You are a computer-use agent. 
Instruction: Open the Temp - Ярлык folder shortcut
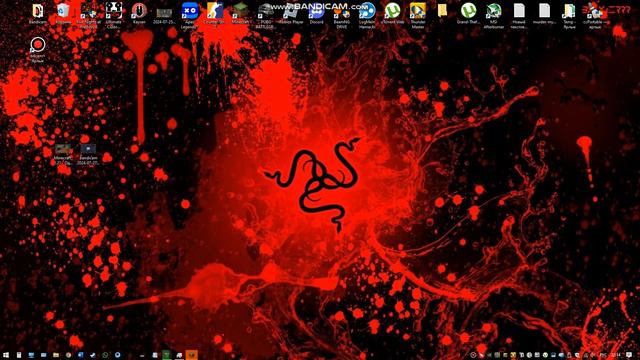click(x=569, y=16)
